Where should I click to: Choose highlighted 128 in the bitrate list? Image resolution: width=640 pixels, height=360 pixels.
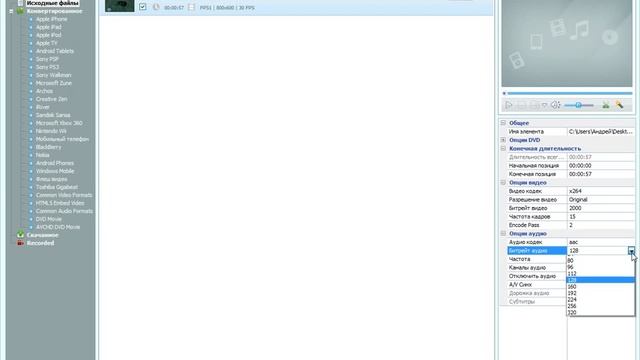pos(600,280)
